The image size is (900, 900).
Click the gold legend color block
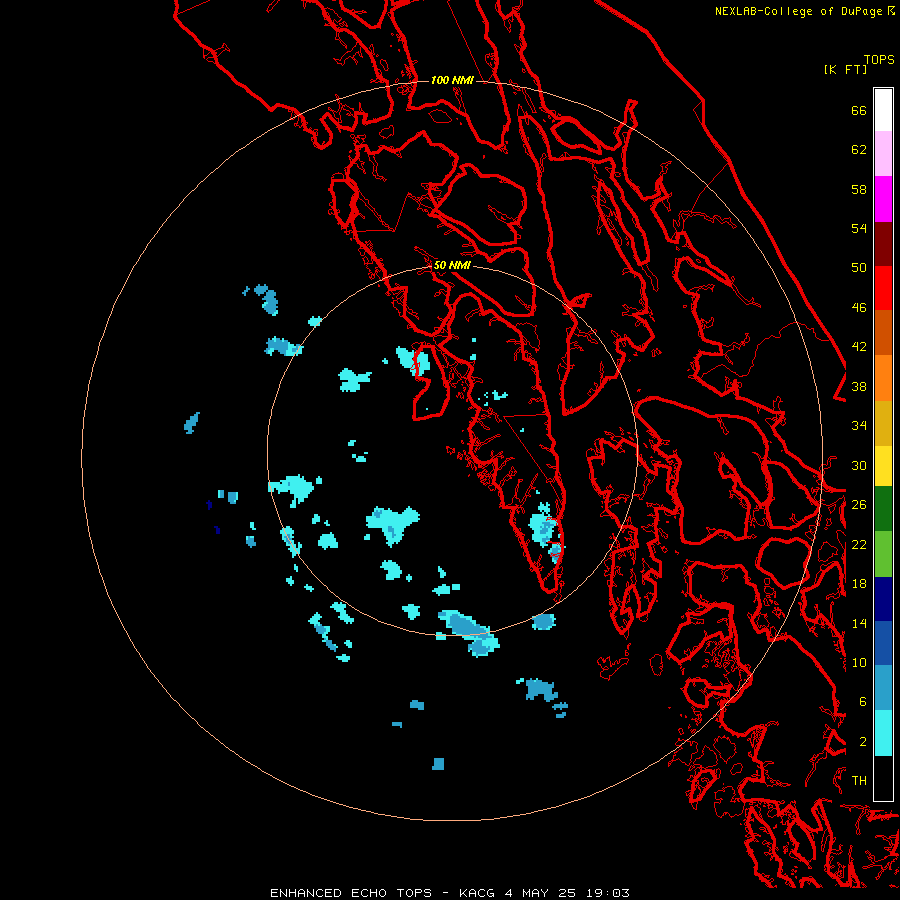coord(883,423)
